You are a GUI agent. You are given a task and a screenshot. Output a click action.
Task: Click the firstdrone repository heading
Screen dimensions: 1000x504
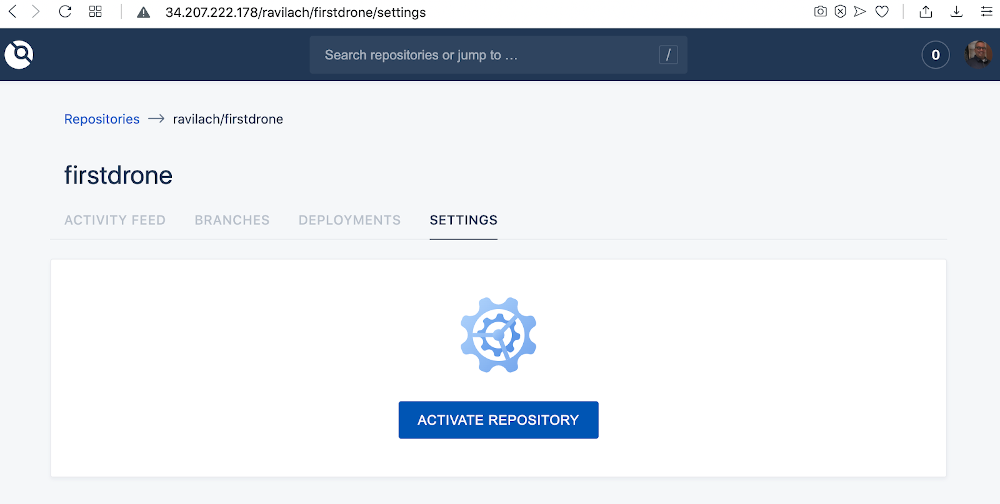click(x=118, y=175)
